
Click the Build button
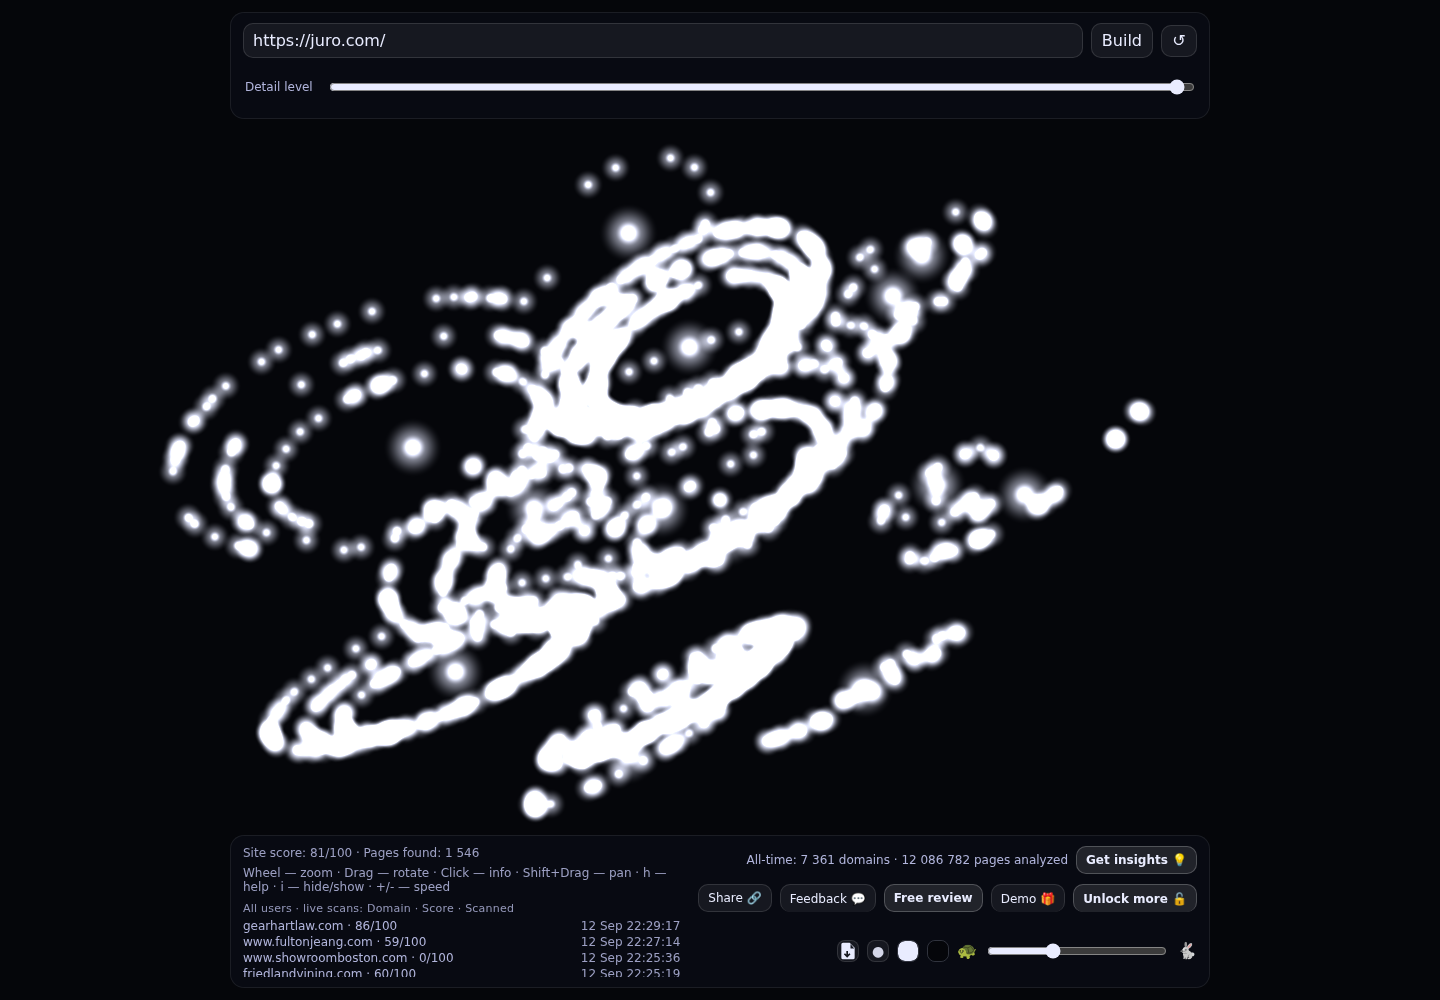coord(1122,41)
